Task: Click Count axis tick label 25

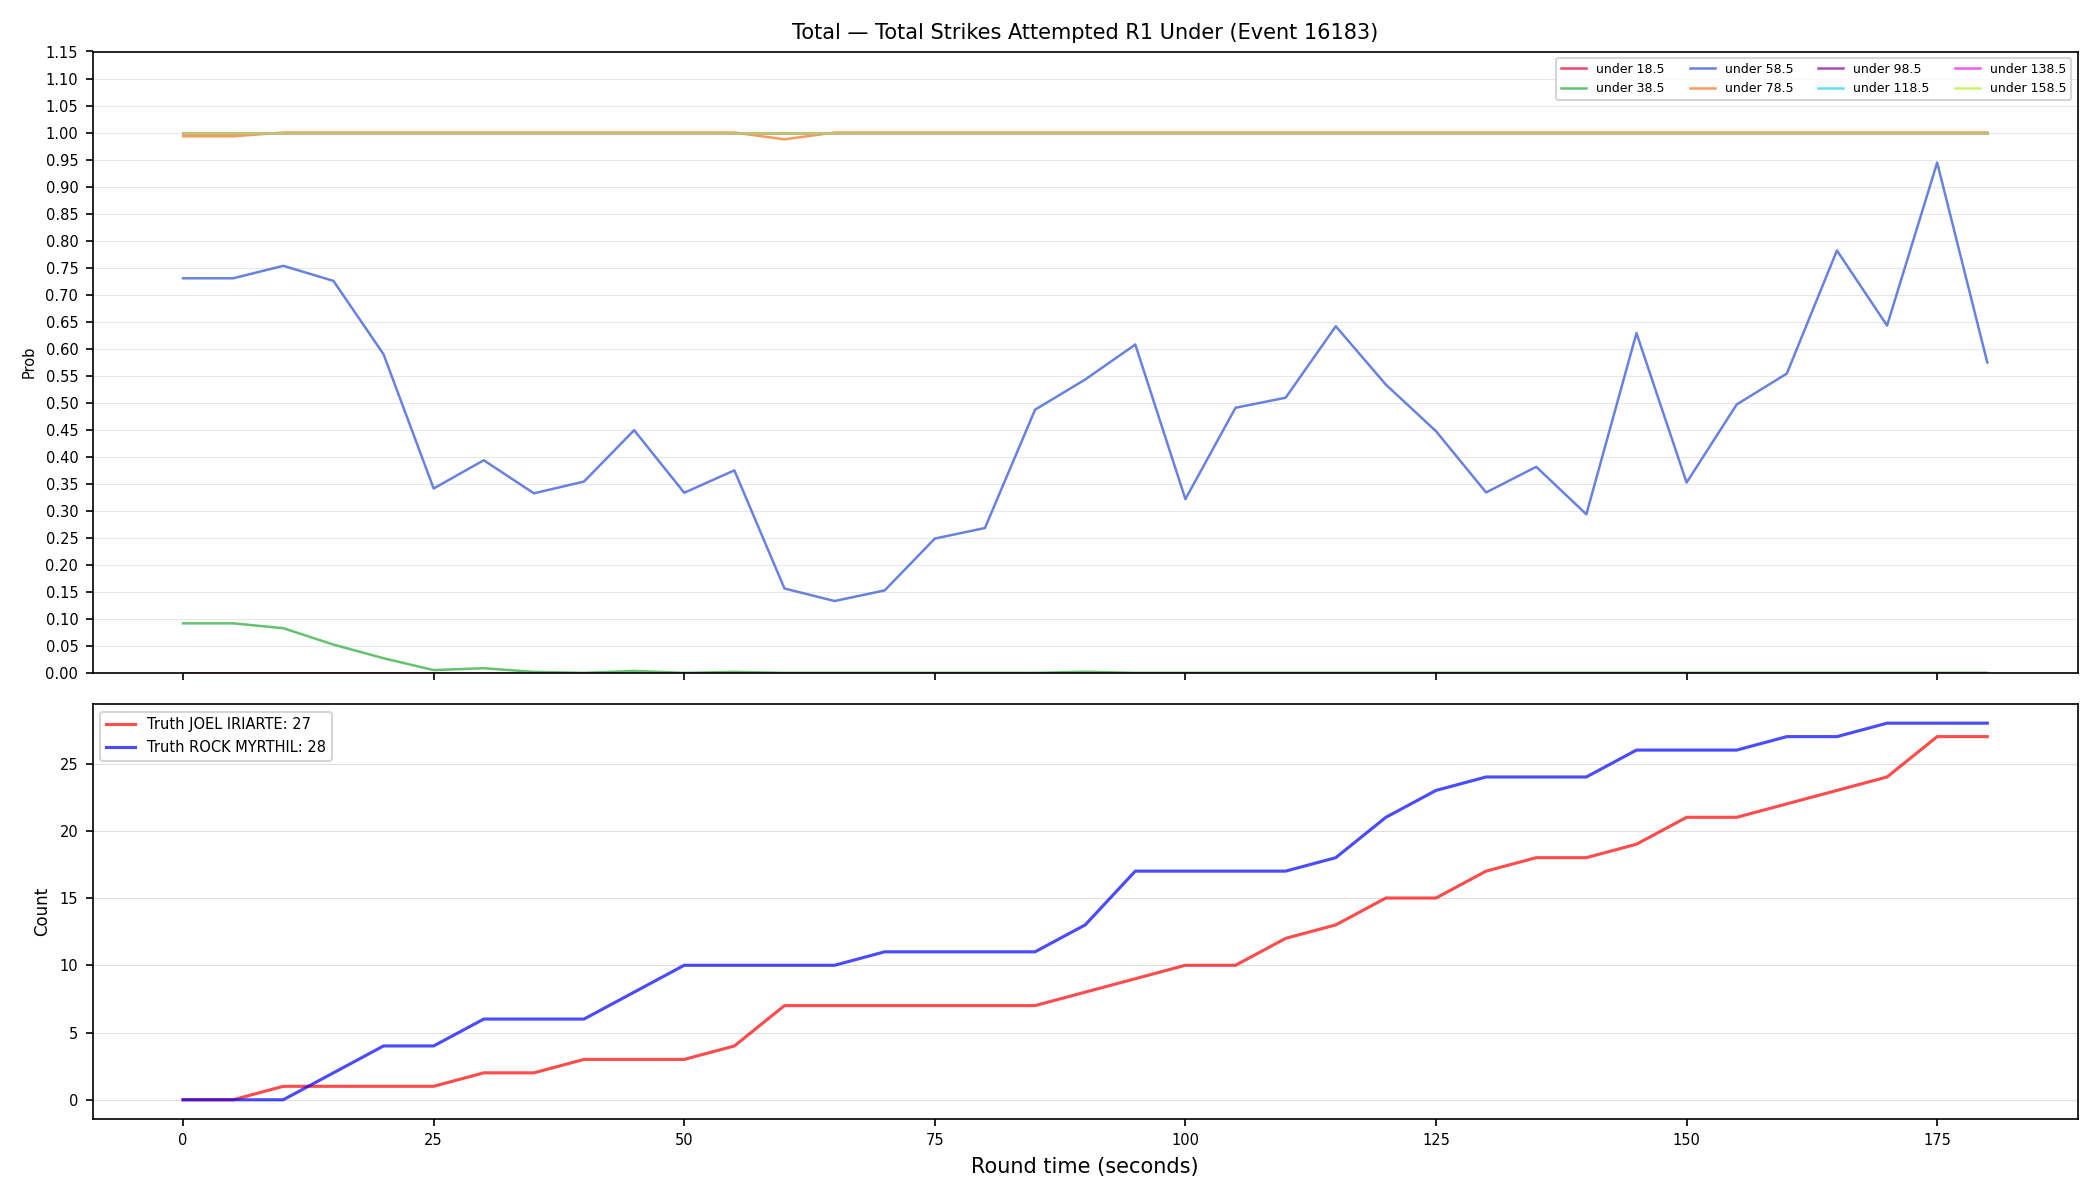Action: pyautogui.click(x=70, y=764)
